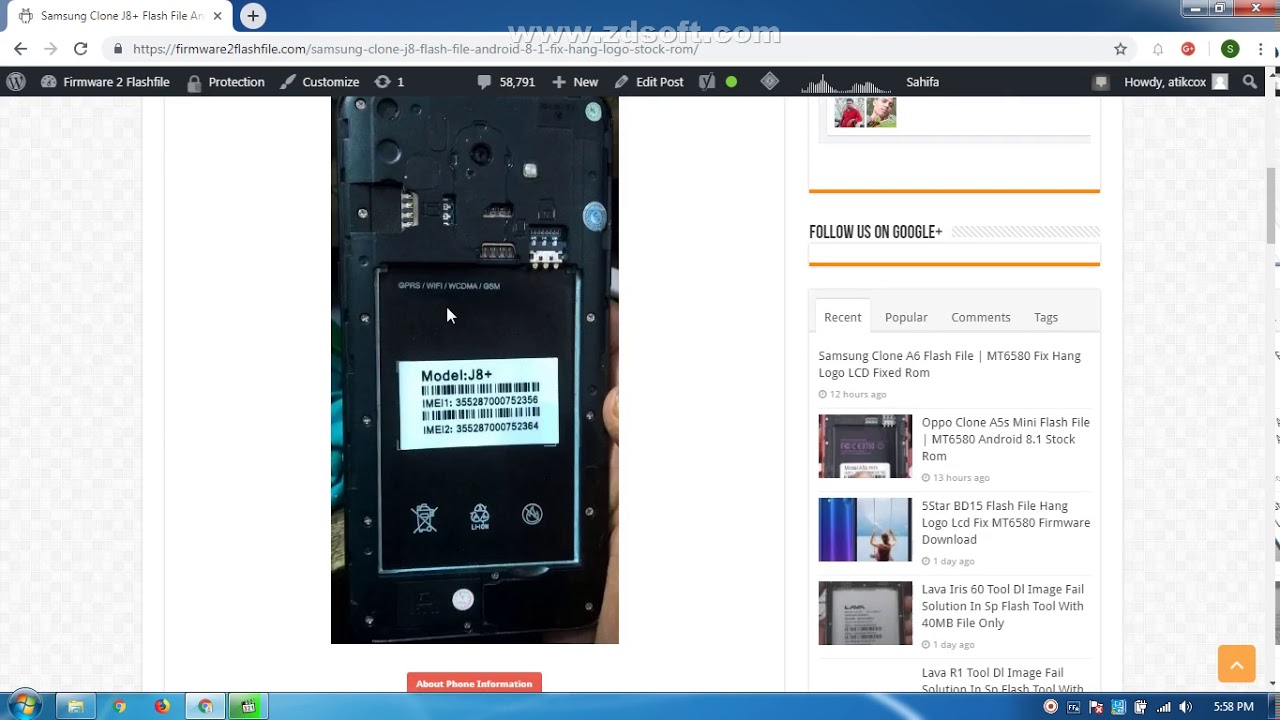Reload the page with refresh icon
Screen dimensions: 1280x720
click(x=81, y=49)
